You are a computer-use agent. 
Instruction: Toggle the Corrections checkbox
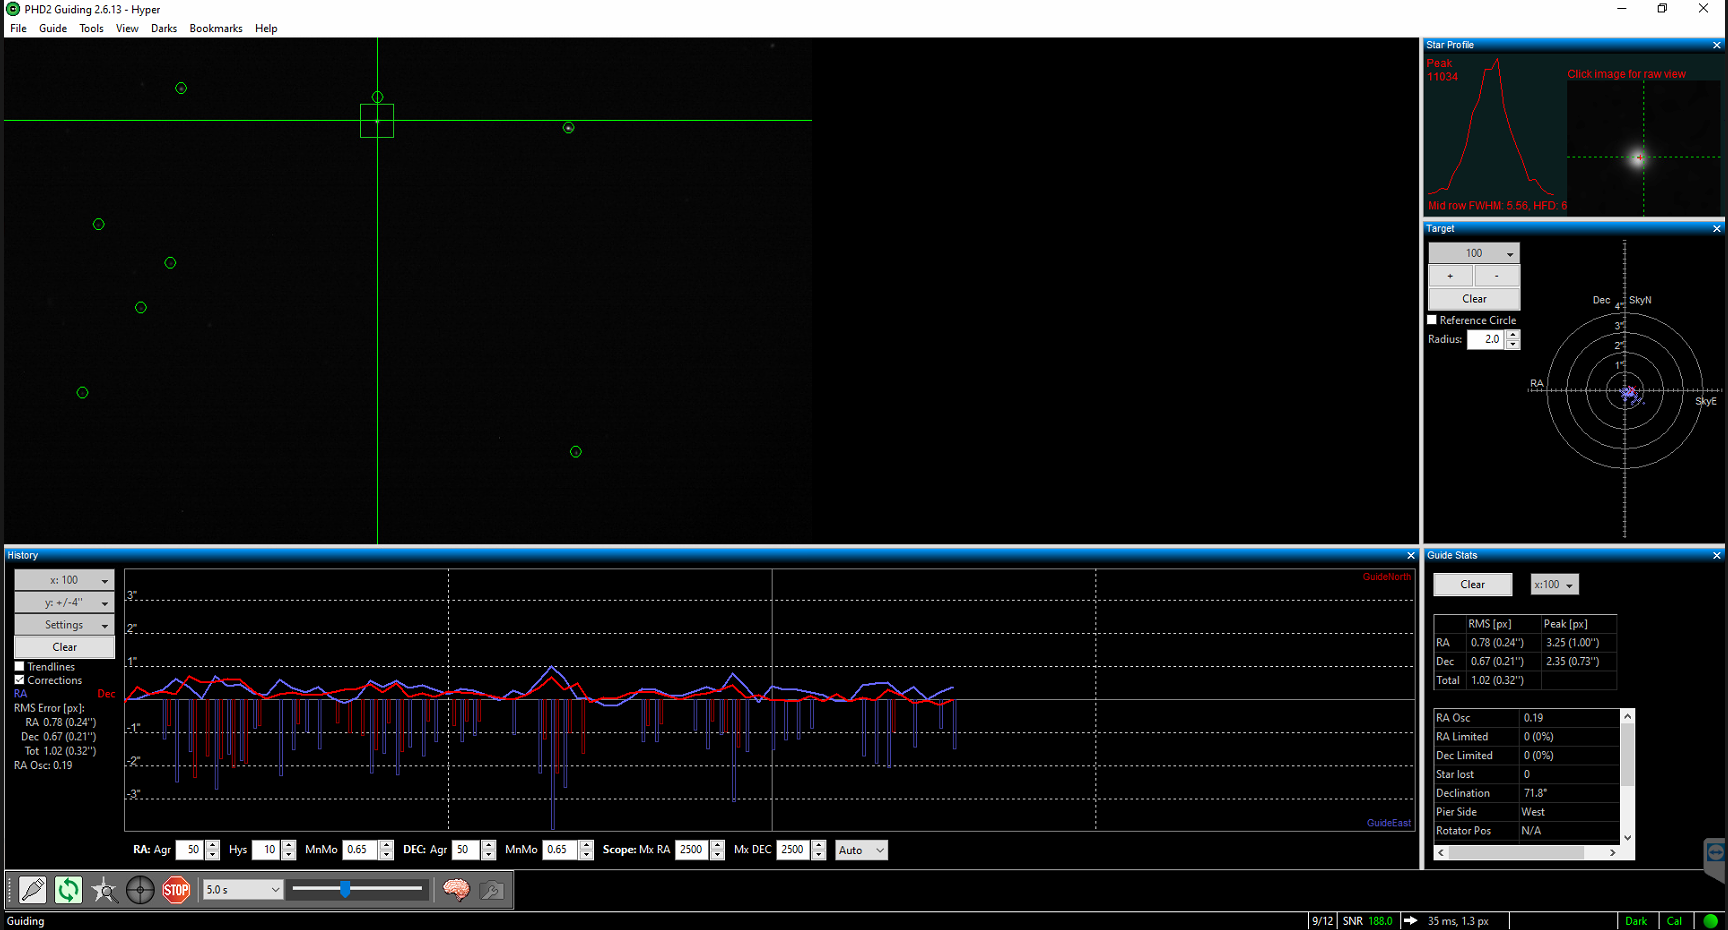coord(19,680)
